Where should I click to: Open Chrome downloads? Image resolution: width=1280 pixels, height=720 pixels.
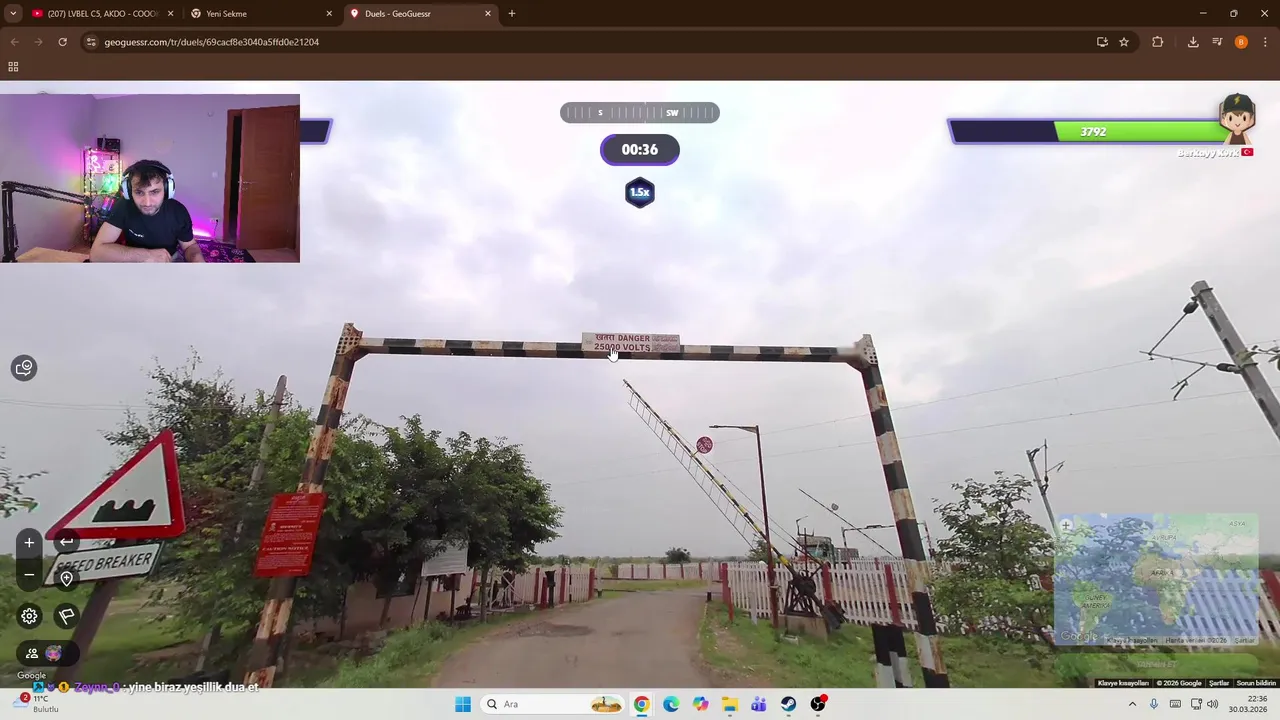(x=1193, y=42)
